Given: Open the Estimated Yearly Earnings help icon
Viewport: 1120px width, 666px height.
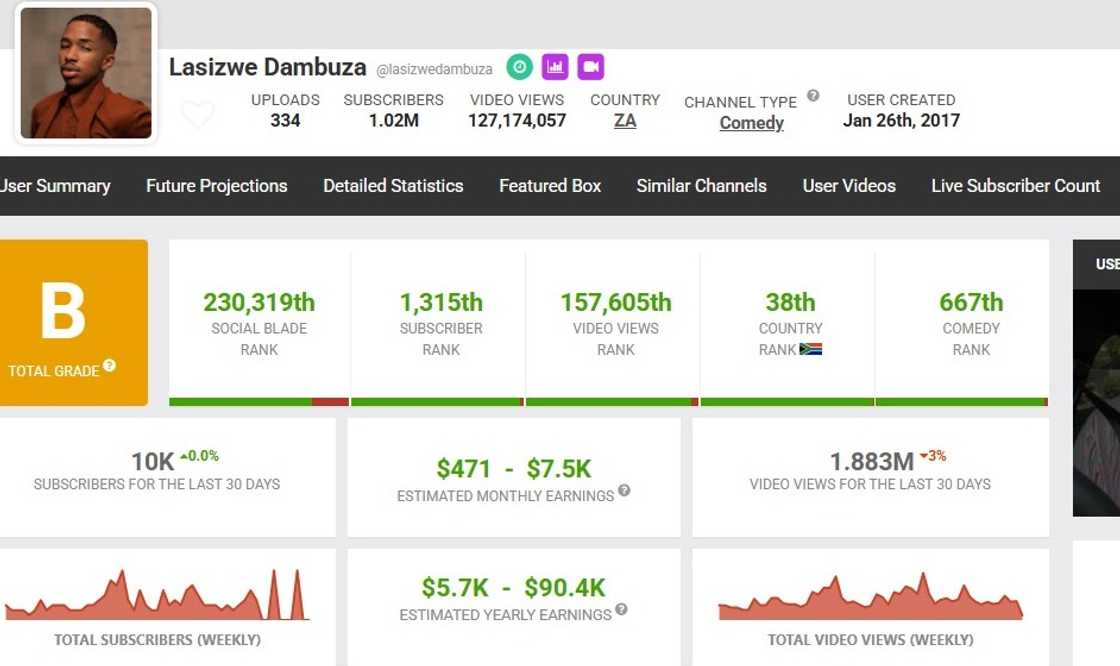Looking at the screenshot, I should [621, 609].
